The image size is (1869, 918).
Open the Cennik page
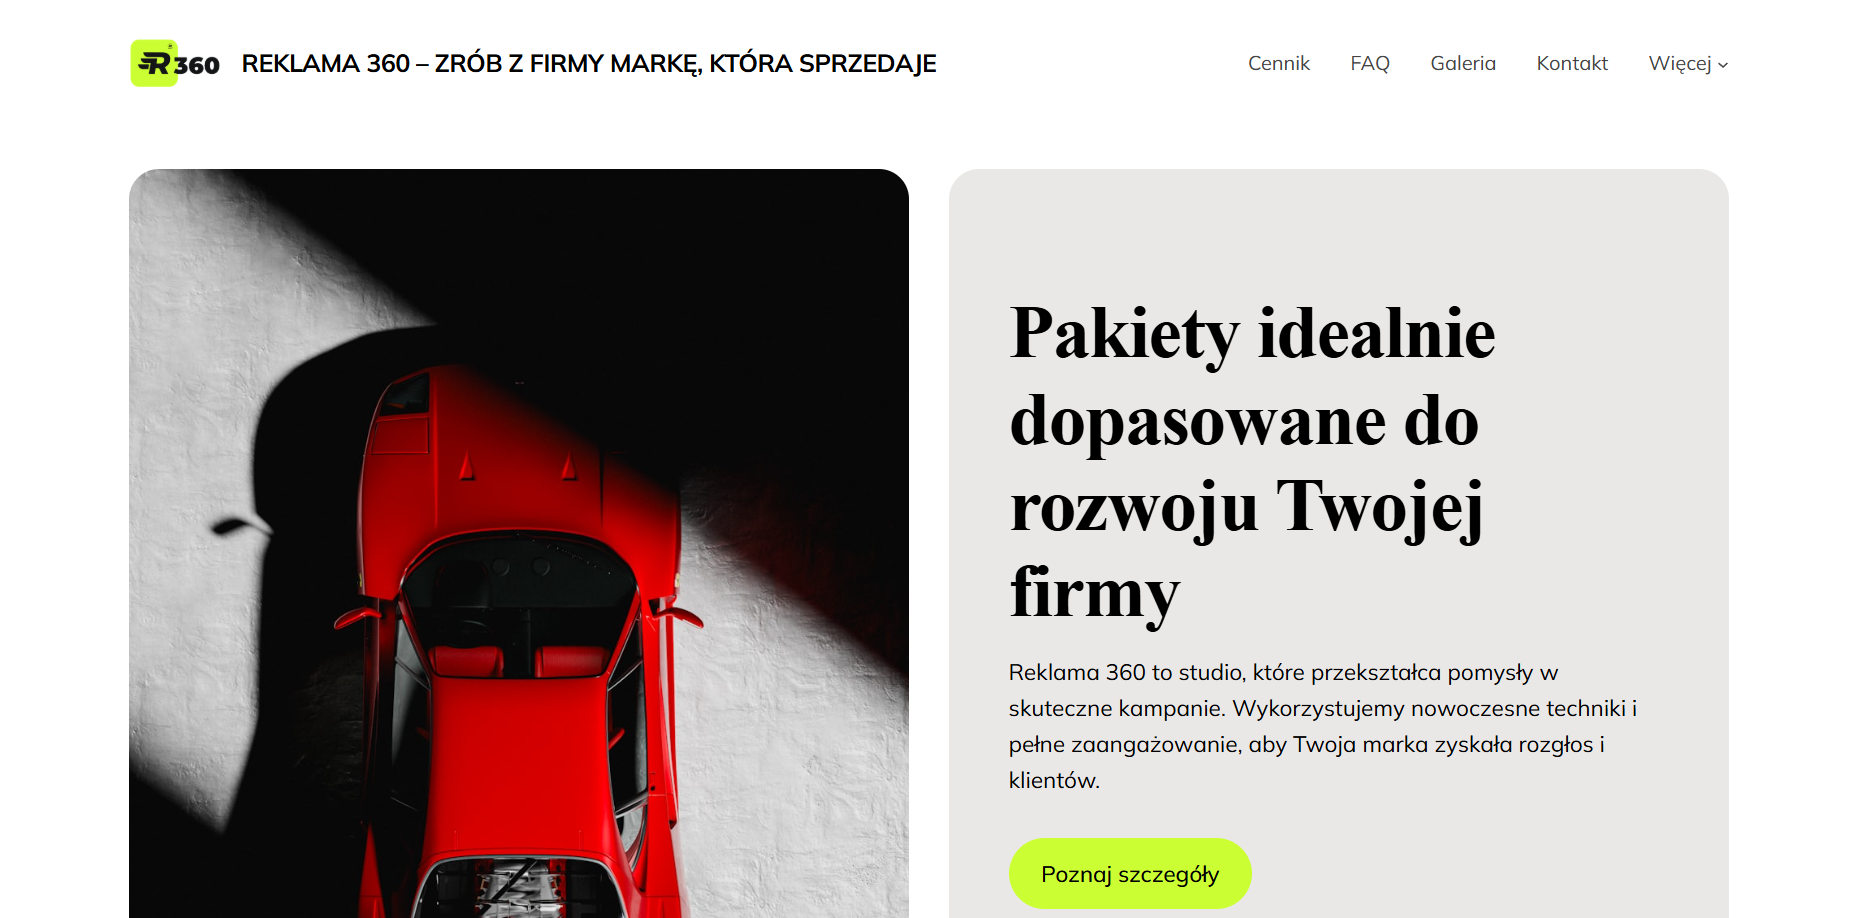tap(1278, 63)
